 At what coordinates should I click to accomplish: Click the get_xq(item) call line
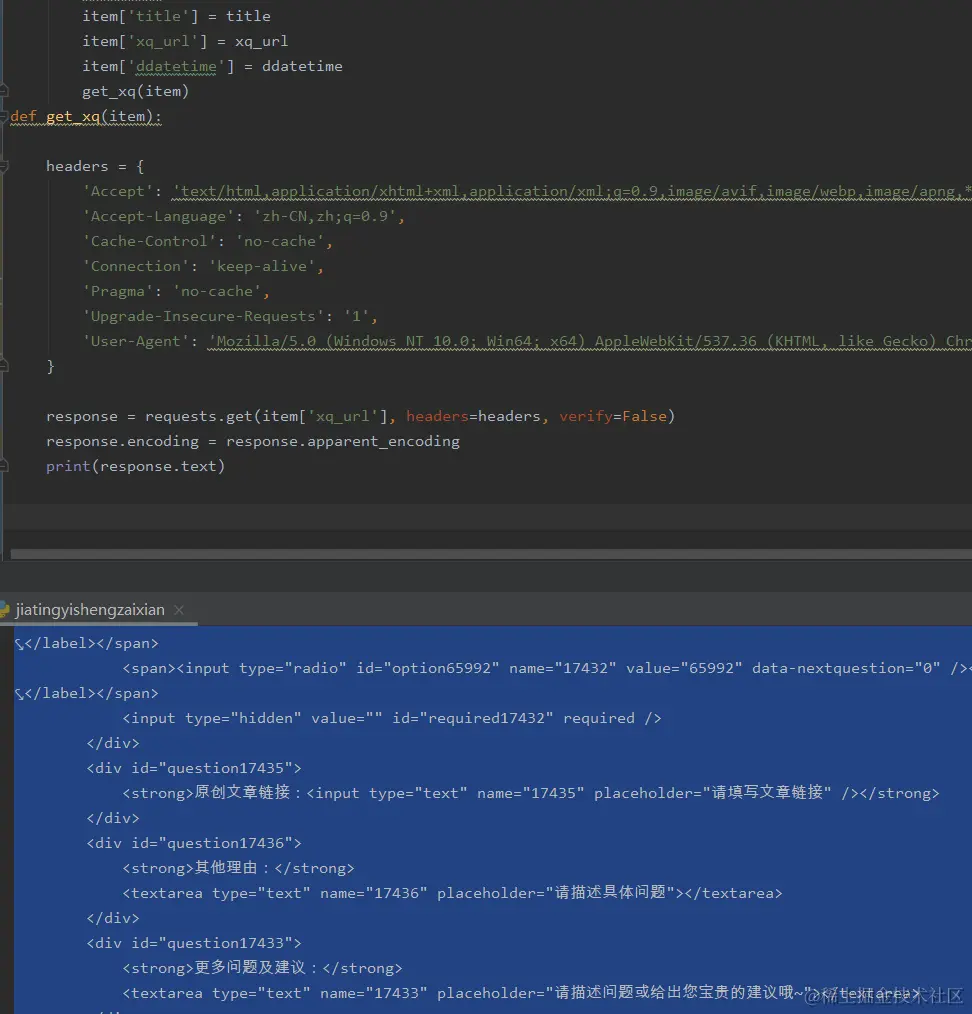[x=135, y=91]
